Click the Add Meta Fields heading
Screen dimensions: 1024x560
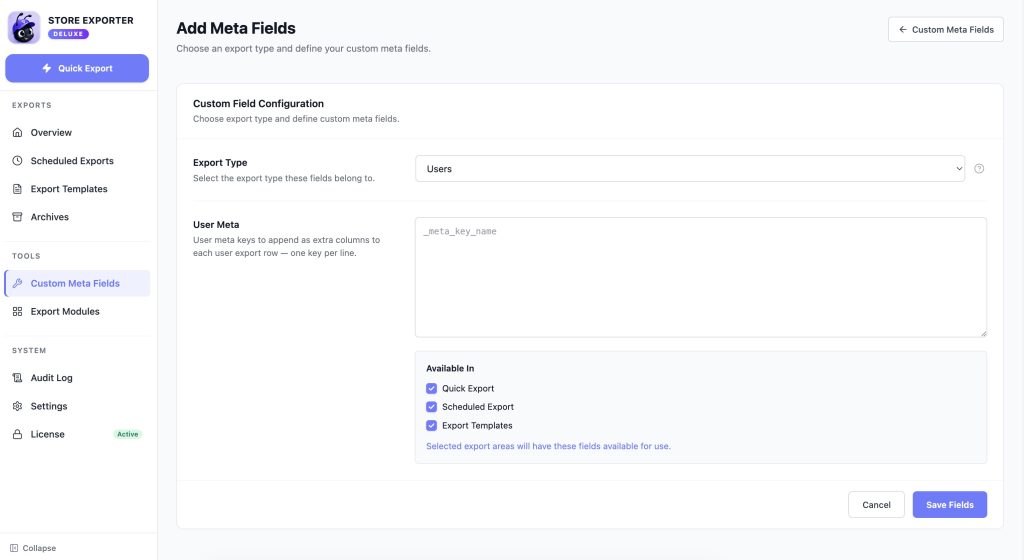[236, 28]
